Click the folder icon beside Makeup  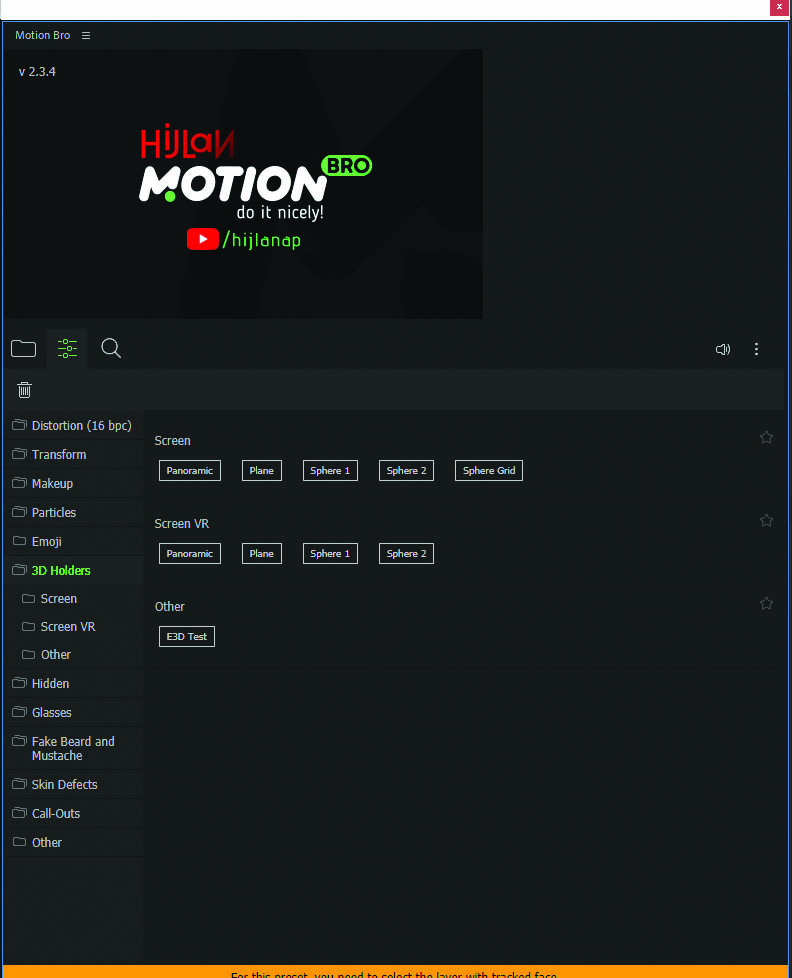[x=19, y=483]
